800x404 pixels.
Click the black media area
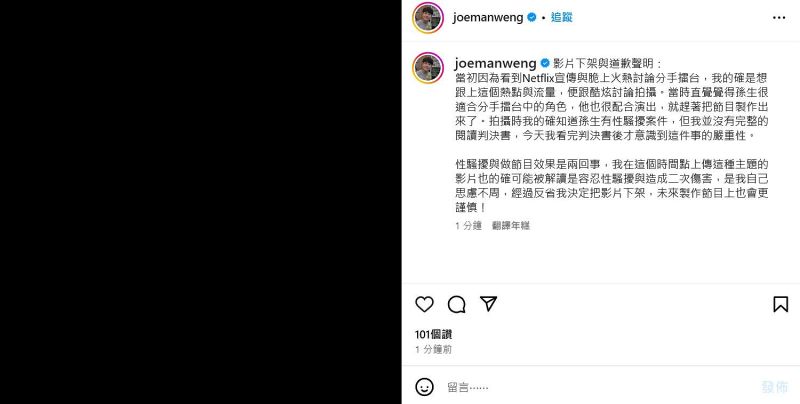201,202
